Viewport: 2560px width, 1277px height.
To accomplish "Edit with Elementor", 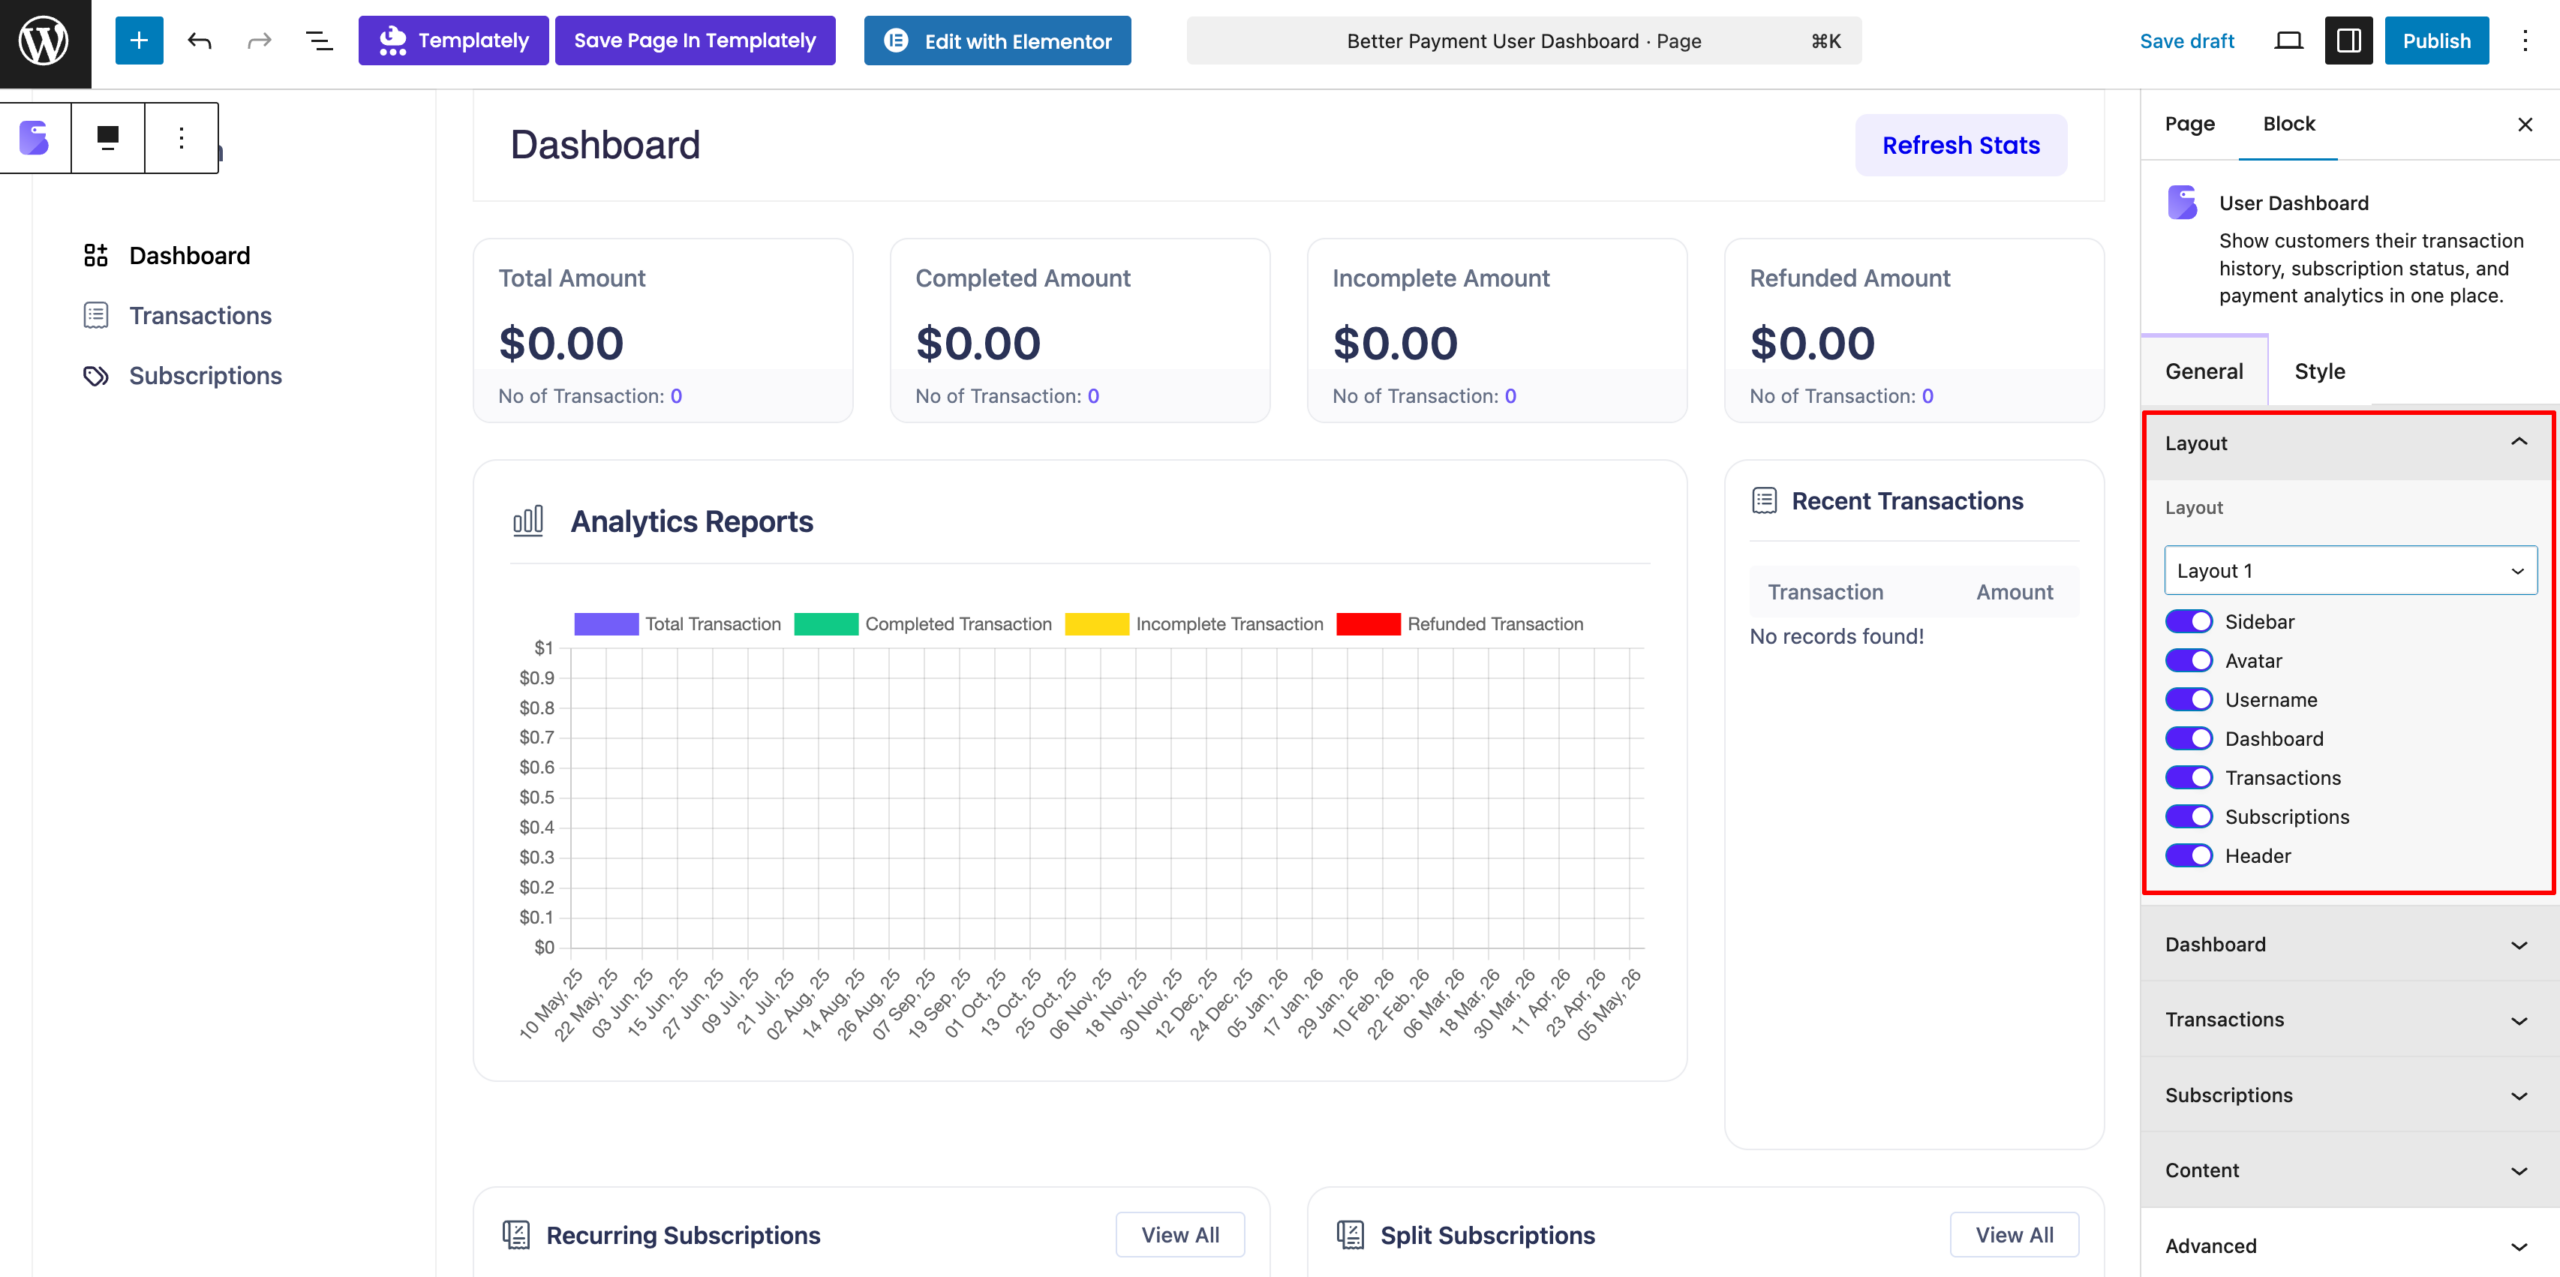I will (x=997, y=41).
